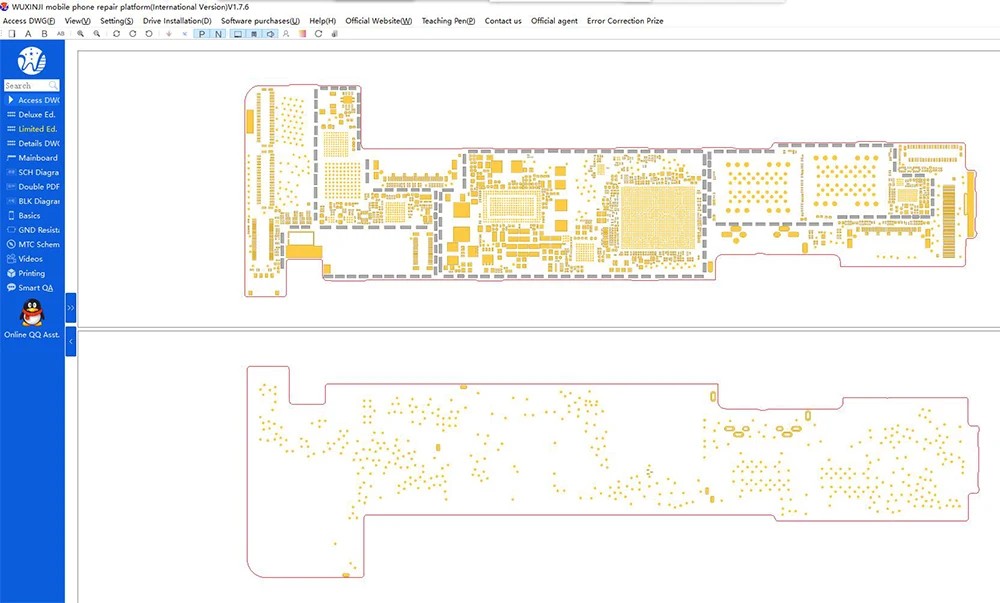Screen dimensions: 1000x603
Task: Open Mainboard in the sidebar
Action: pyautogui.click(x=33, y=157)
